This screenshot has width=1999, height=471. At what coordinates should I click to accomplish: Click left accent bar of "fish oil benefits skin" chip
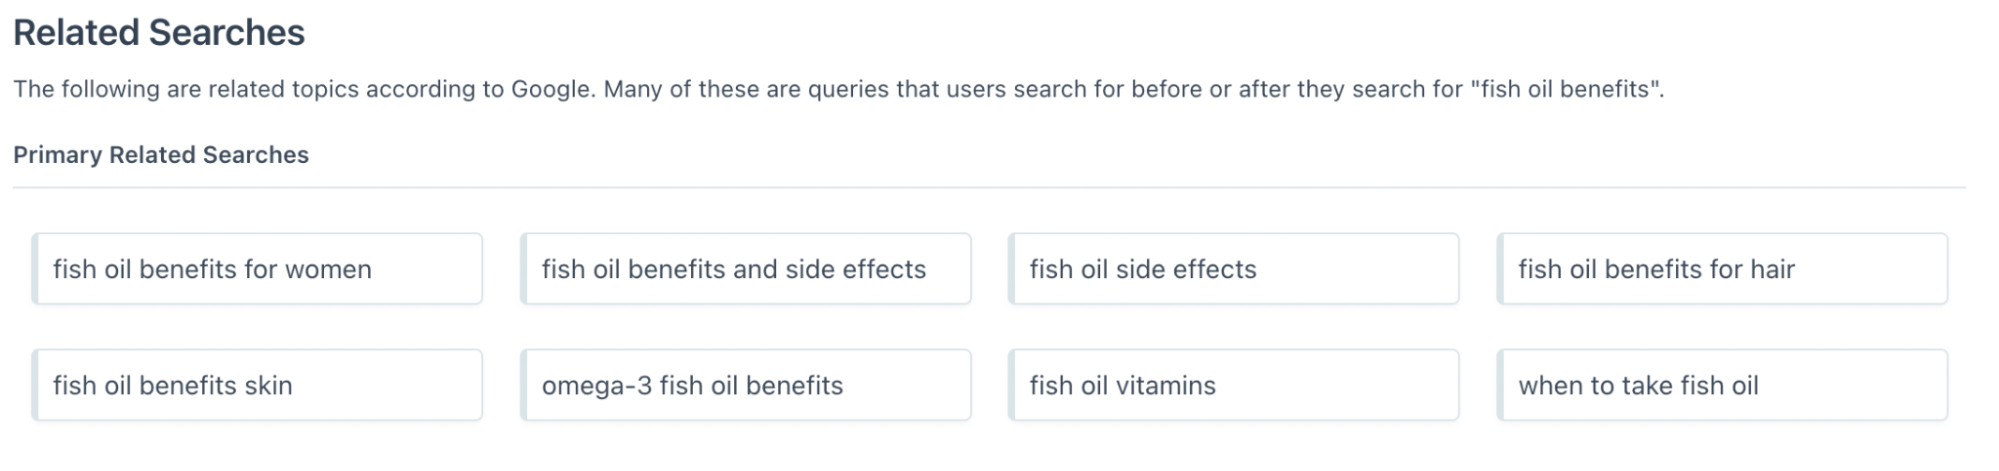(x=35, y=385)
